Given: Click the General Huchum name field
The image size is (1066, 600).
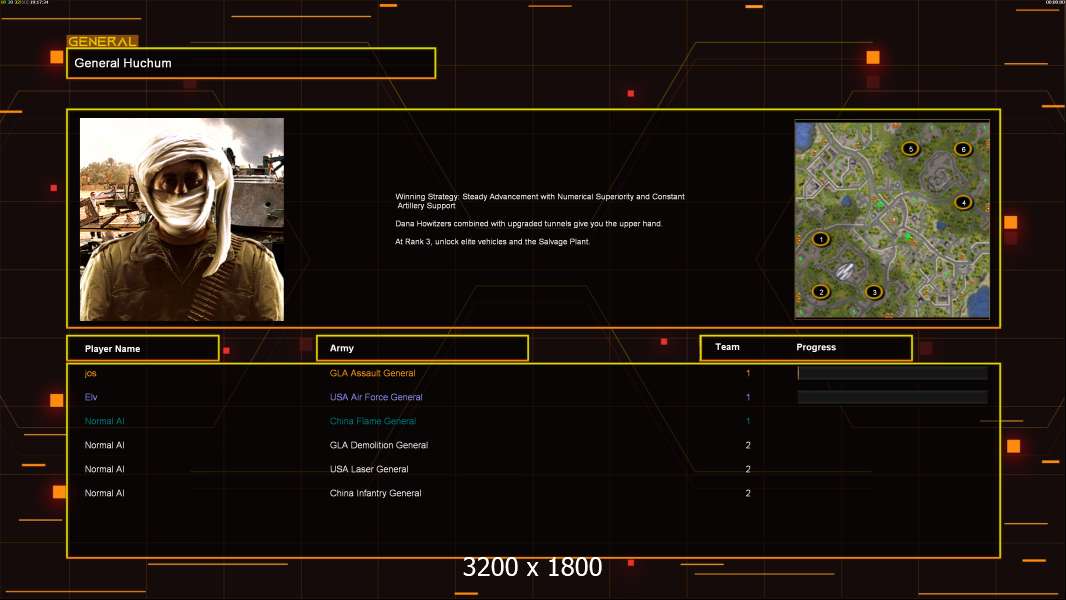Looking at the screenshot, I should click(x=251, y=63).
